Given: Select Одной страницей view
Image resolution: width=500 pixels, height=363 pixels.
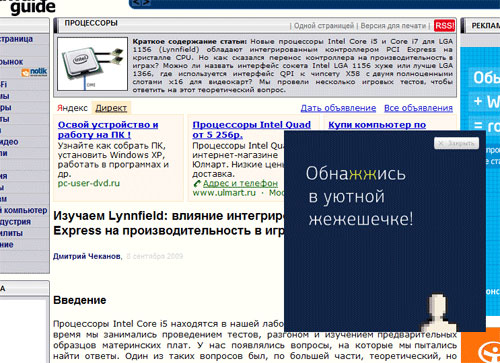Looking at the screenshot, I should pos(324,26).
